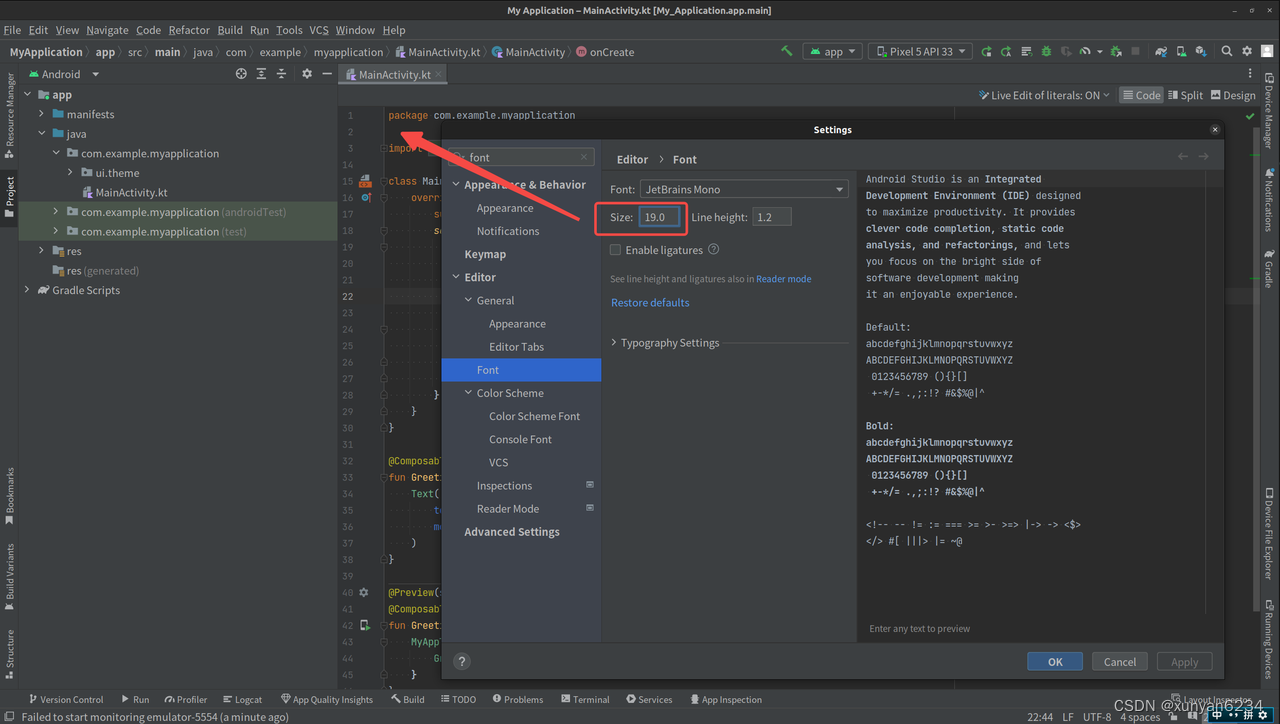
Task: Select Console Font settings entry
Action: [x=520, y=439]
